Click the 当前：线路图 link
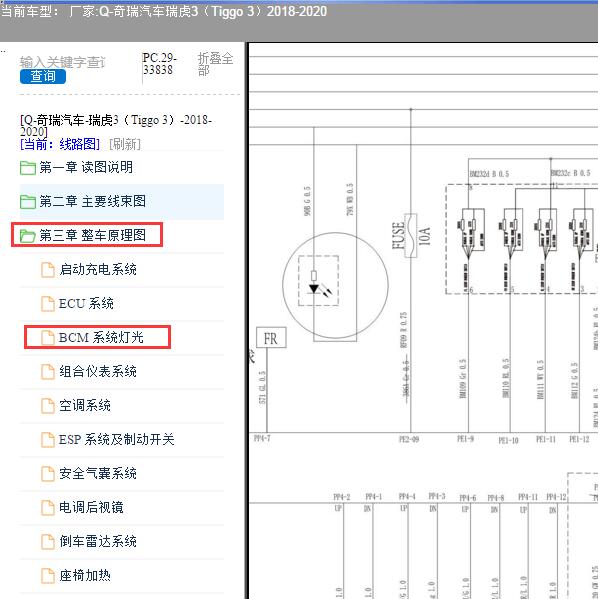Image resolution: width=598 pixels, height=599 pixels. [60, 144]
